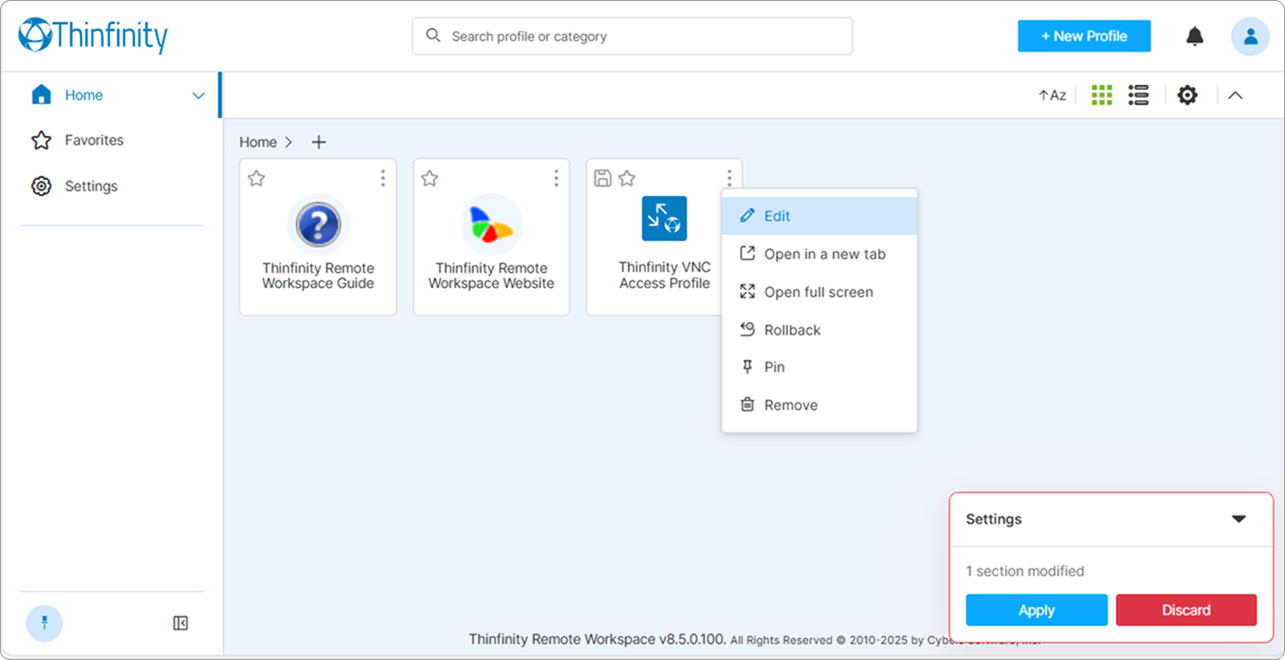Select Open in a new tab
The width and height of the screenshot is (1285, 660).
click(x=819, y=254)
